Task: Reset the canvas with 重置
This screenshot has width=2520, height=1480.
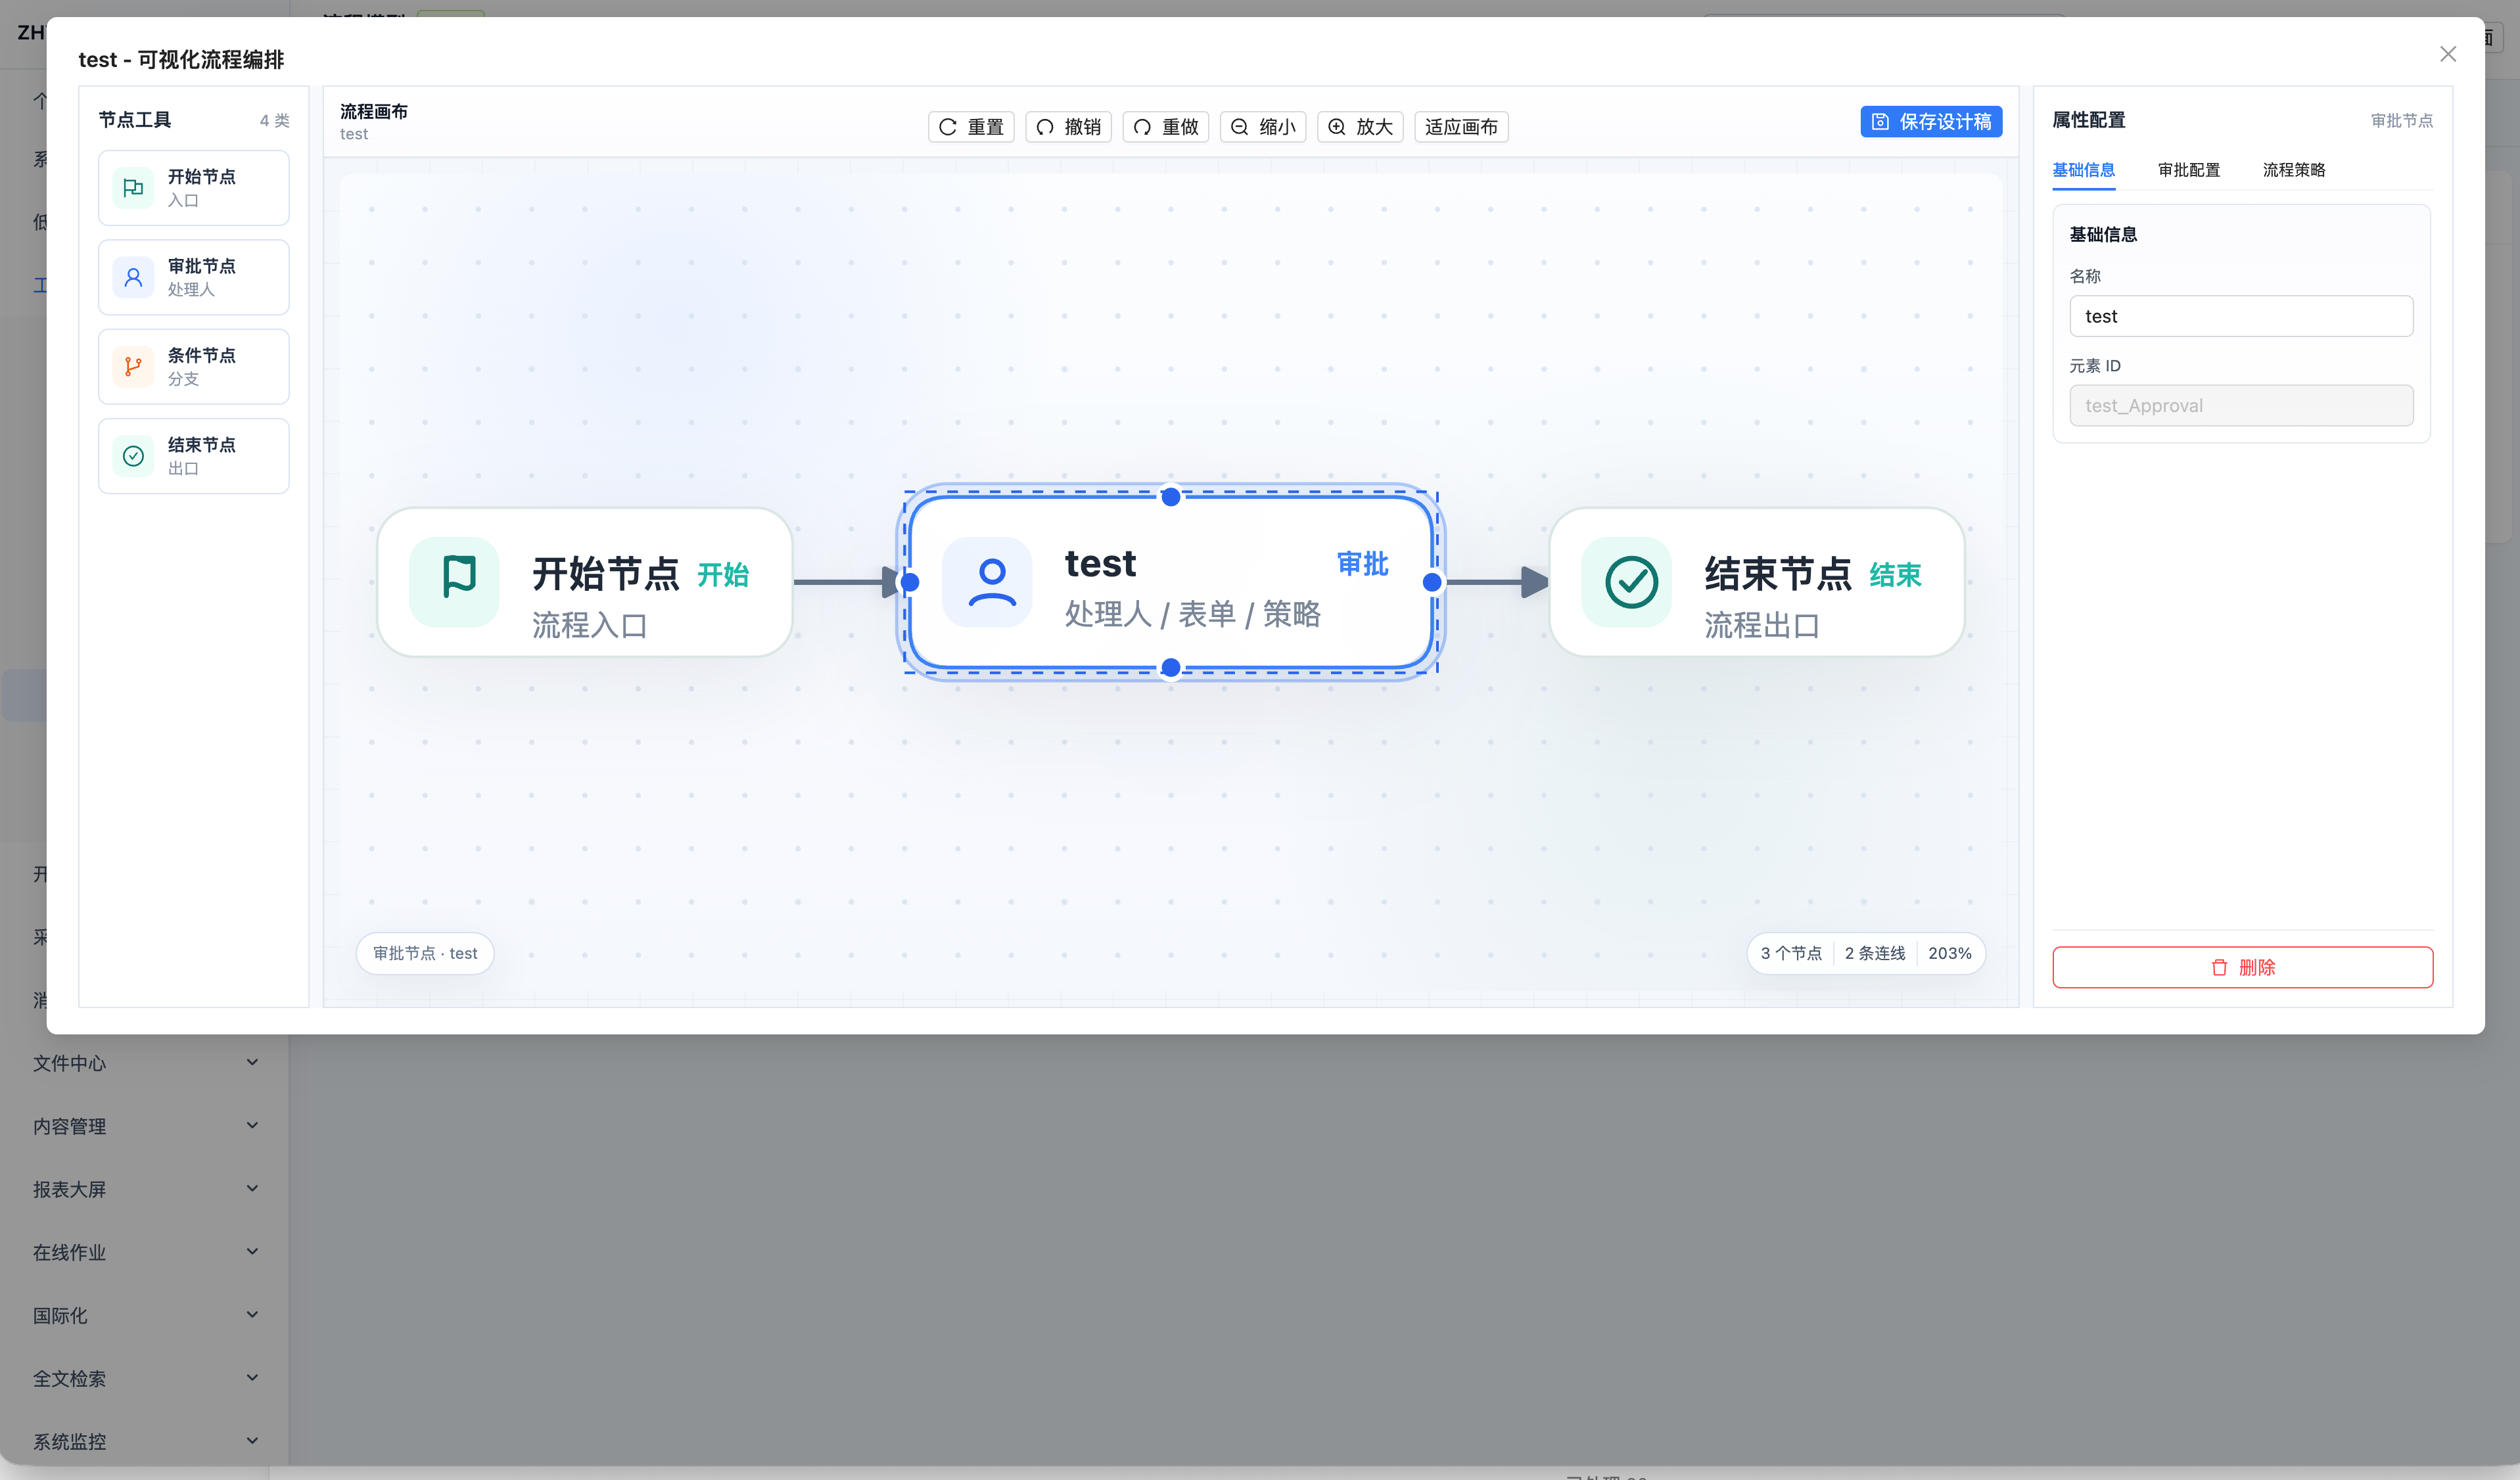Action: coord(971,127)
